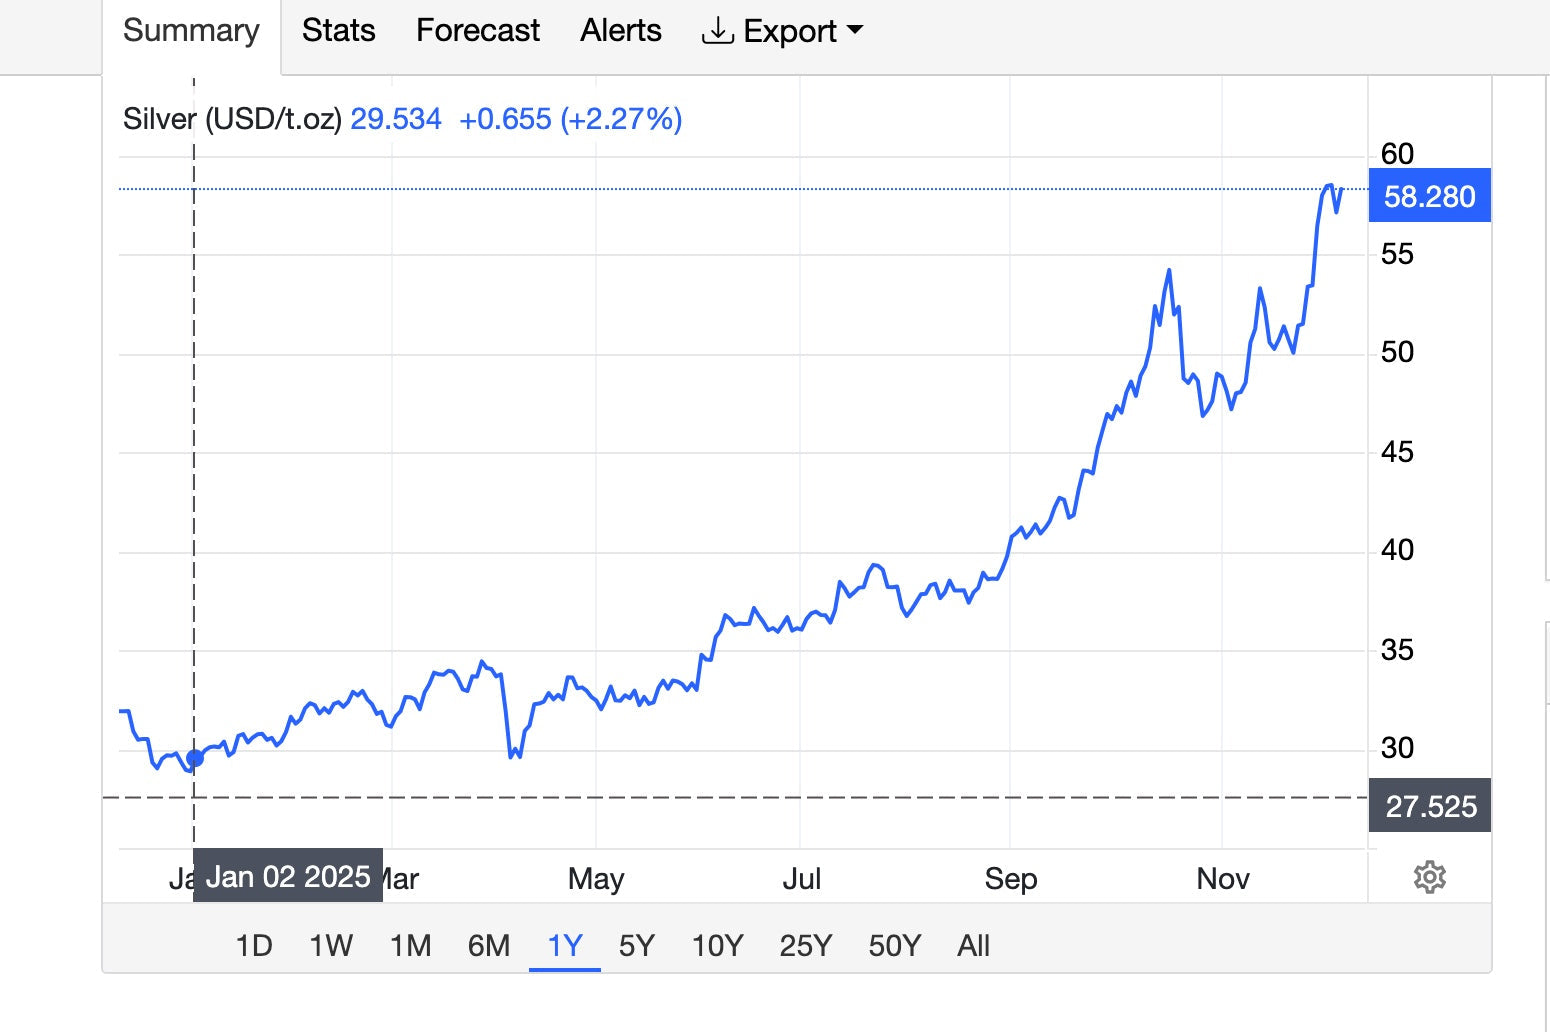1550x1032 pixels.
Task: Go to the Forecast tab
Action: point(477,31)
